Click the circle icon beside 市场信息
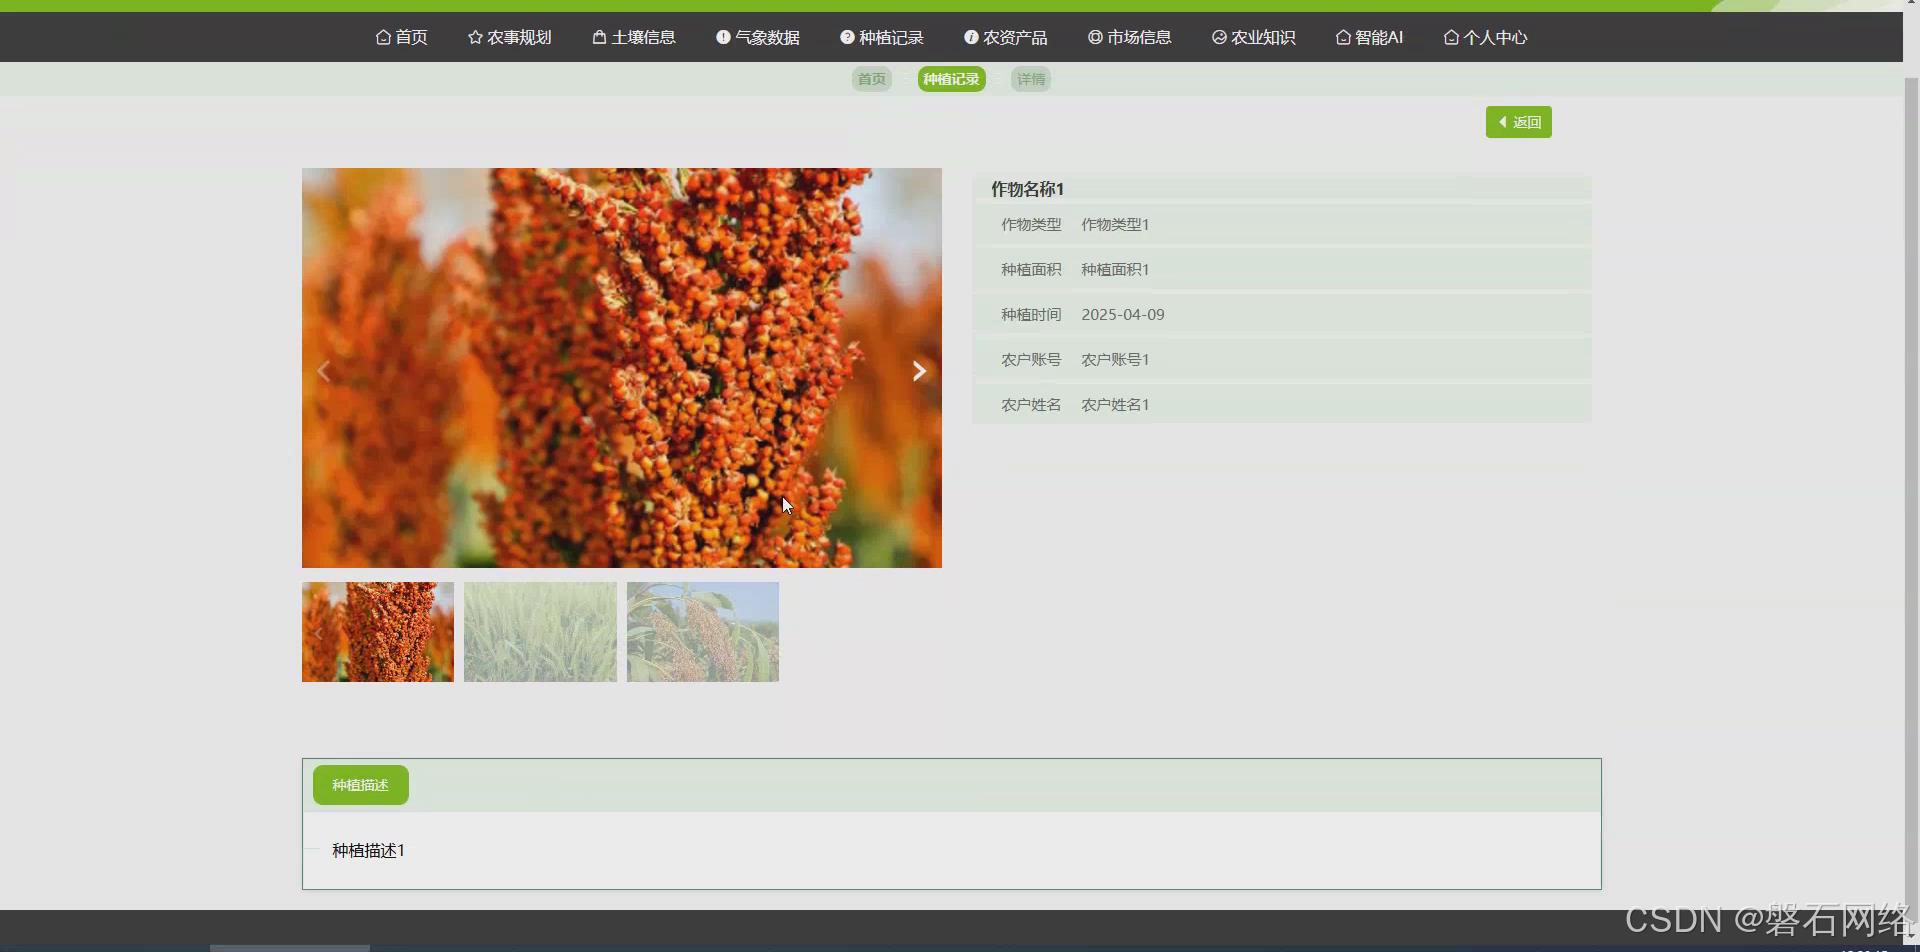1920x952 pixels. point(1095,37)
